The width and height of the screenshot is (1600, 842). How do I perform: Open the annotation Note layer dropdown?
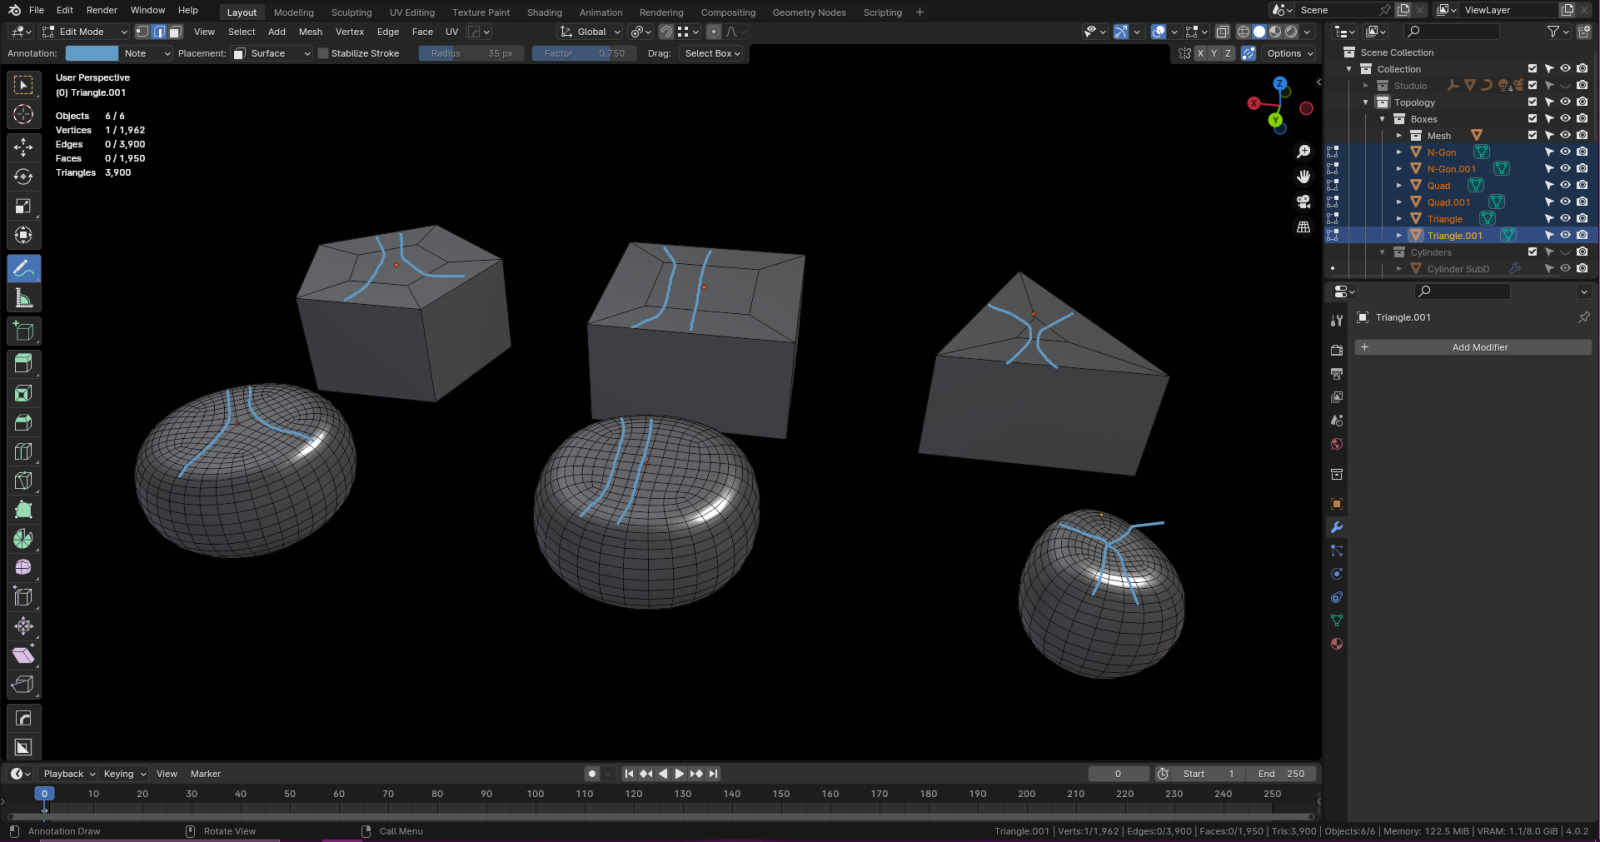click(146, 53)
